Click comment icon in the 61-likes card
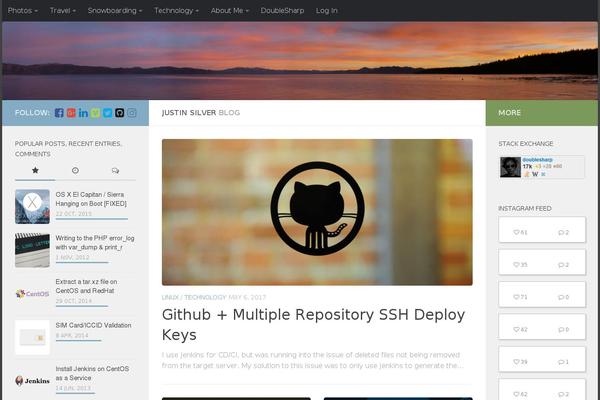The height and width of the screenshot is (400, 600). [x=561, y=232]
